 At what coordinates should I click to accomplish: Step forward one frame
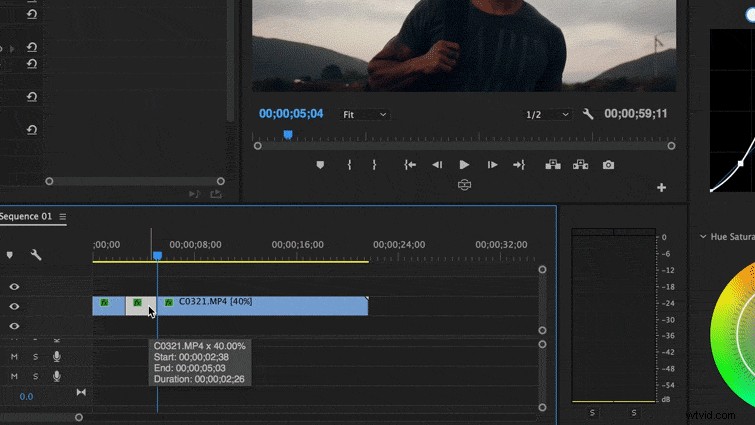pos(492,165)
